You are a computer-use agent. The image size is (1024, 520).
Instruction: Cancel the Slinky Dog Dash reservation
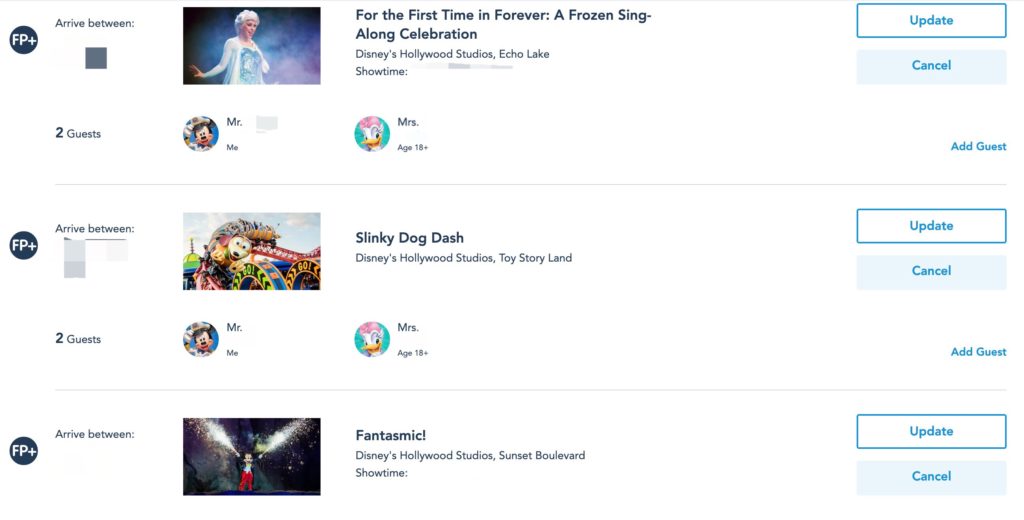[931, 271]
